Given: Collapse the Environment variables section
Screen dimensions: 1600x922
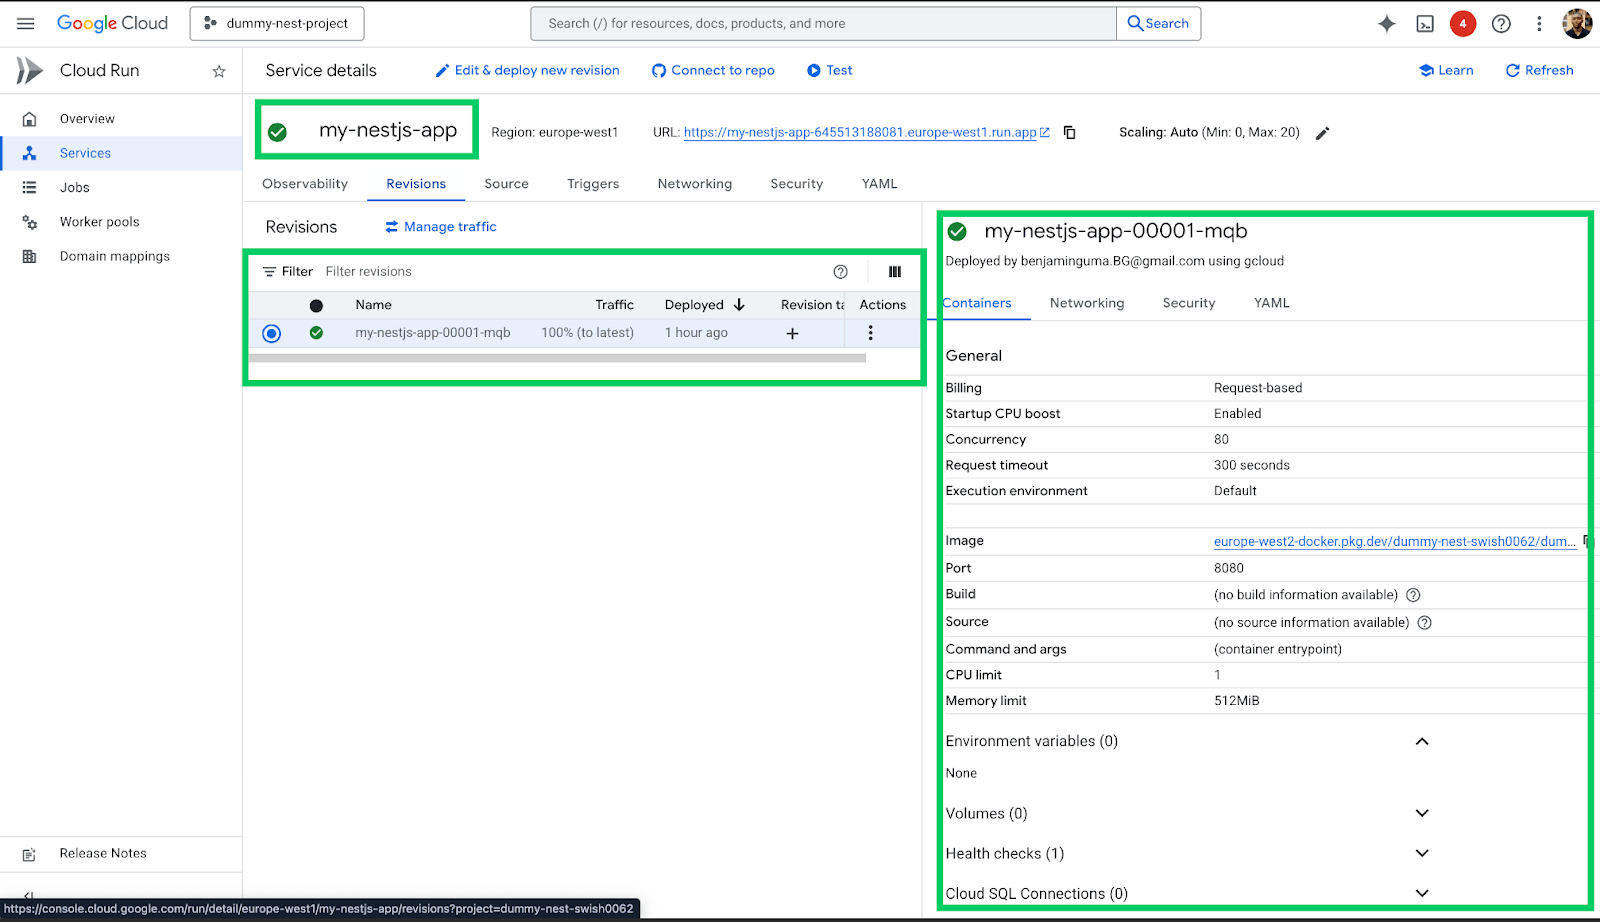Looking at the screenshot, I should click(1422, 741).
